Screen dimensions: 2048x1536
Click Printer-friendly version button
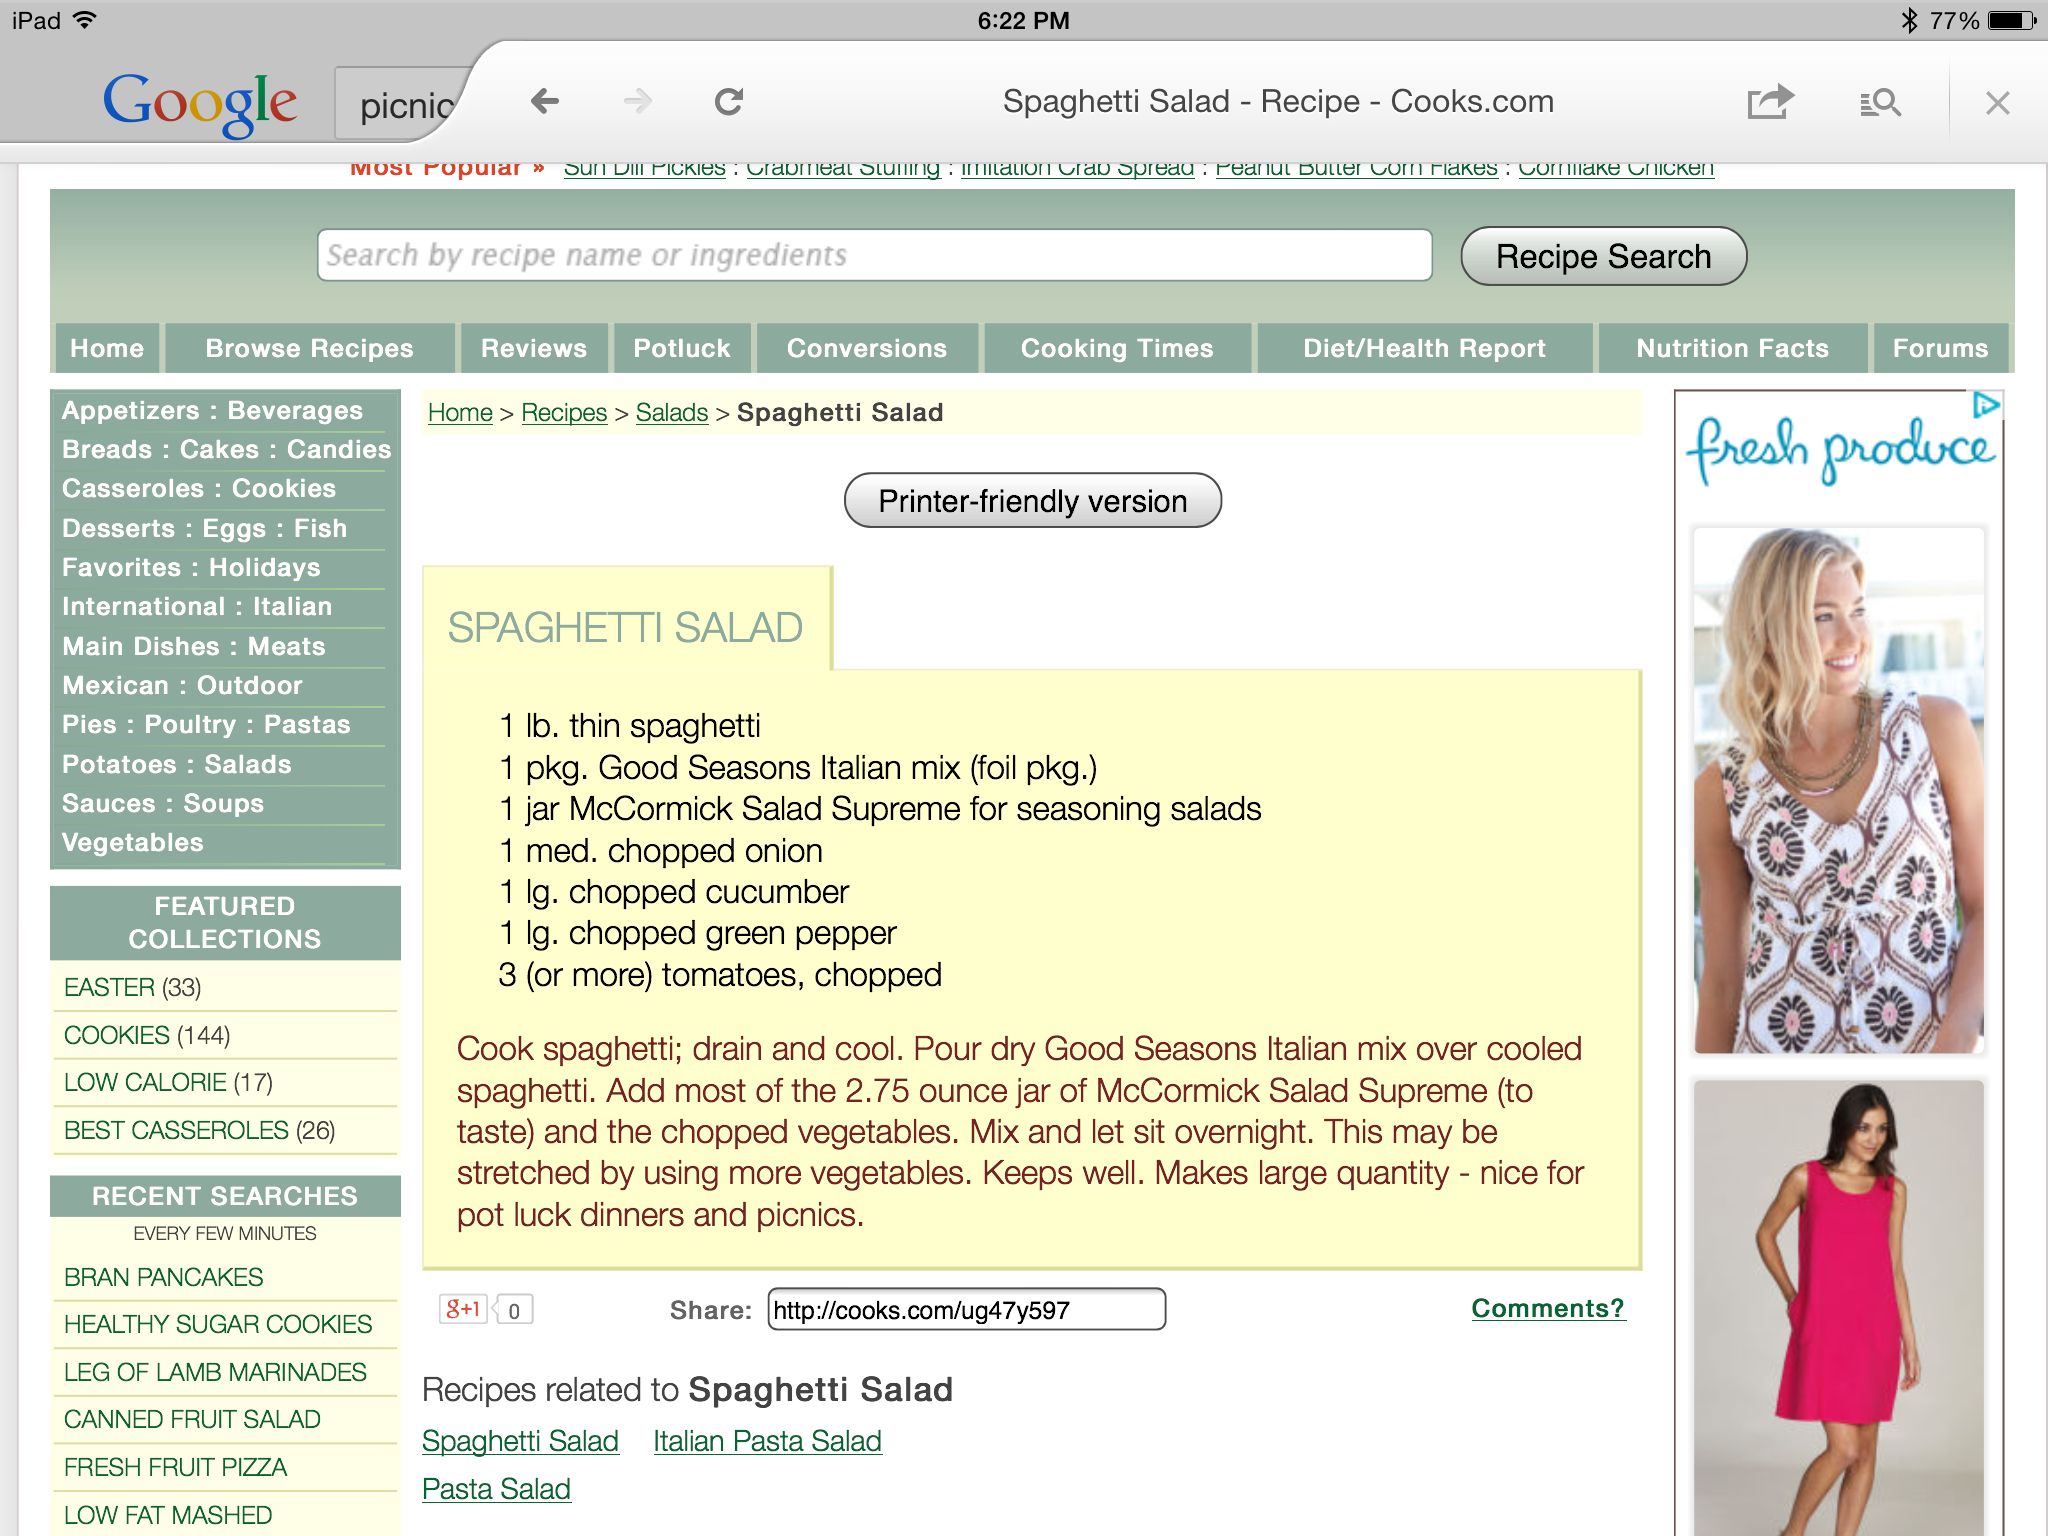click(1034, 500)
